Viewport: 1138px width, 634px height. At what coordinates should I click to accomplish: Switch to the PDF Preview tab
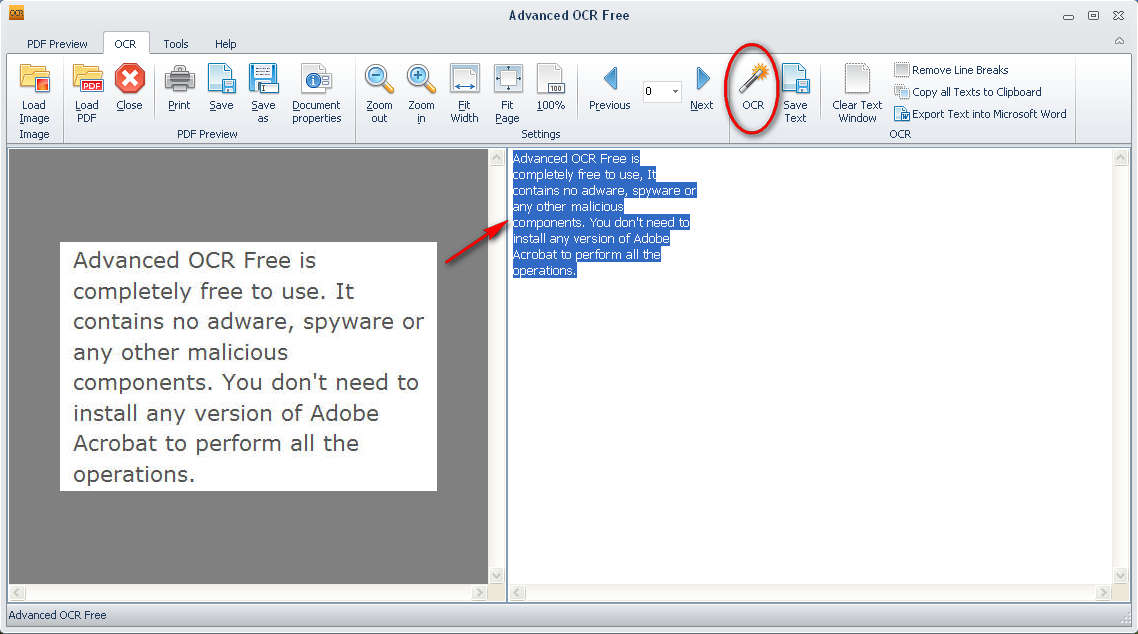click(x=57, y=44)
